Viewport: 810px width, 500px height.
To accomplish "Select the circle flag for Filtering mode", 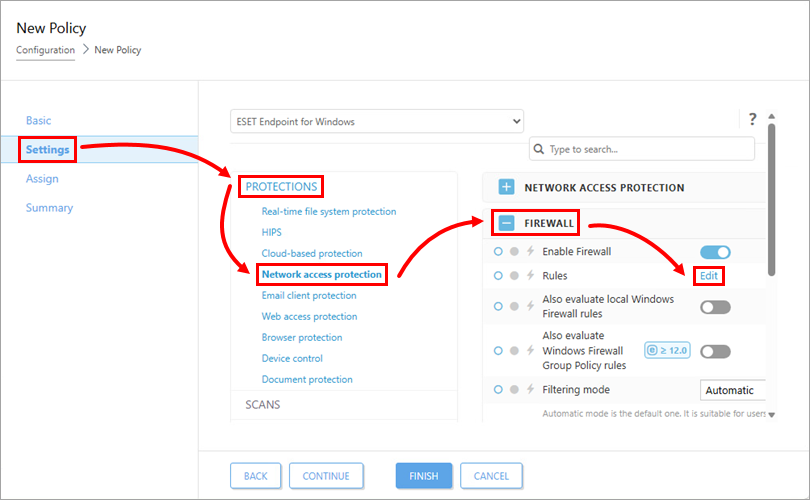I will tap(498, 389).
